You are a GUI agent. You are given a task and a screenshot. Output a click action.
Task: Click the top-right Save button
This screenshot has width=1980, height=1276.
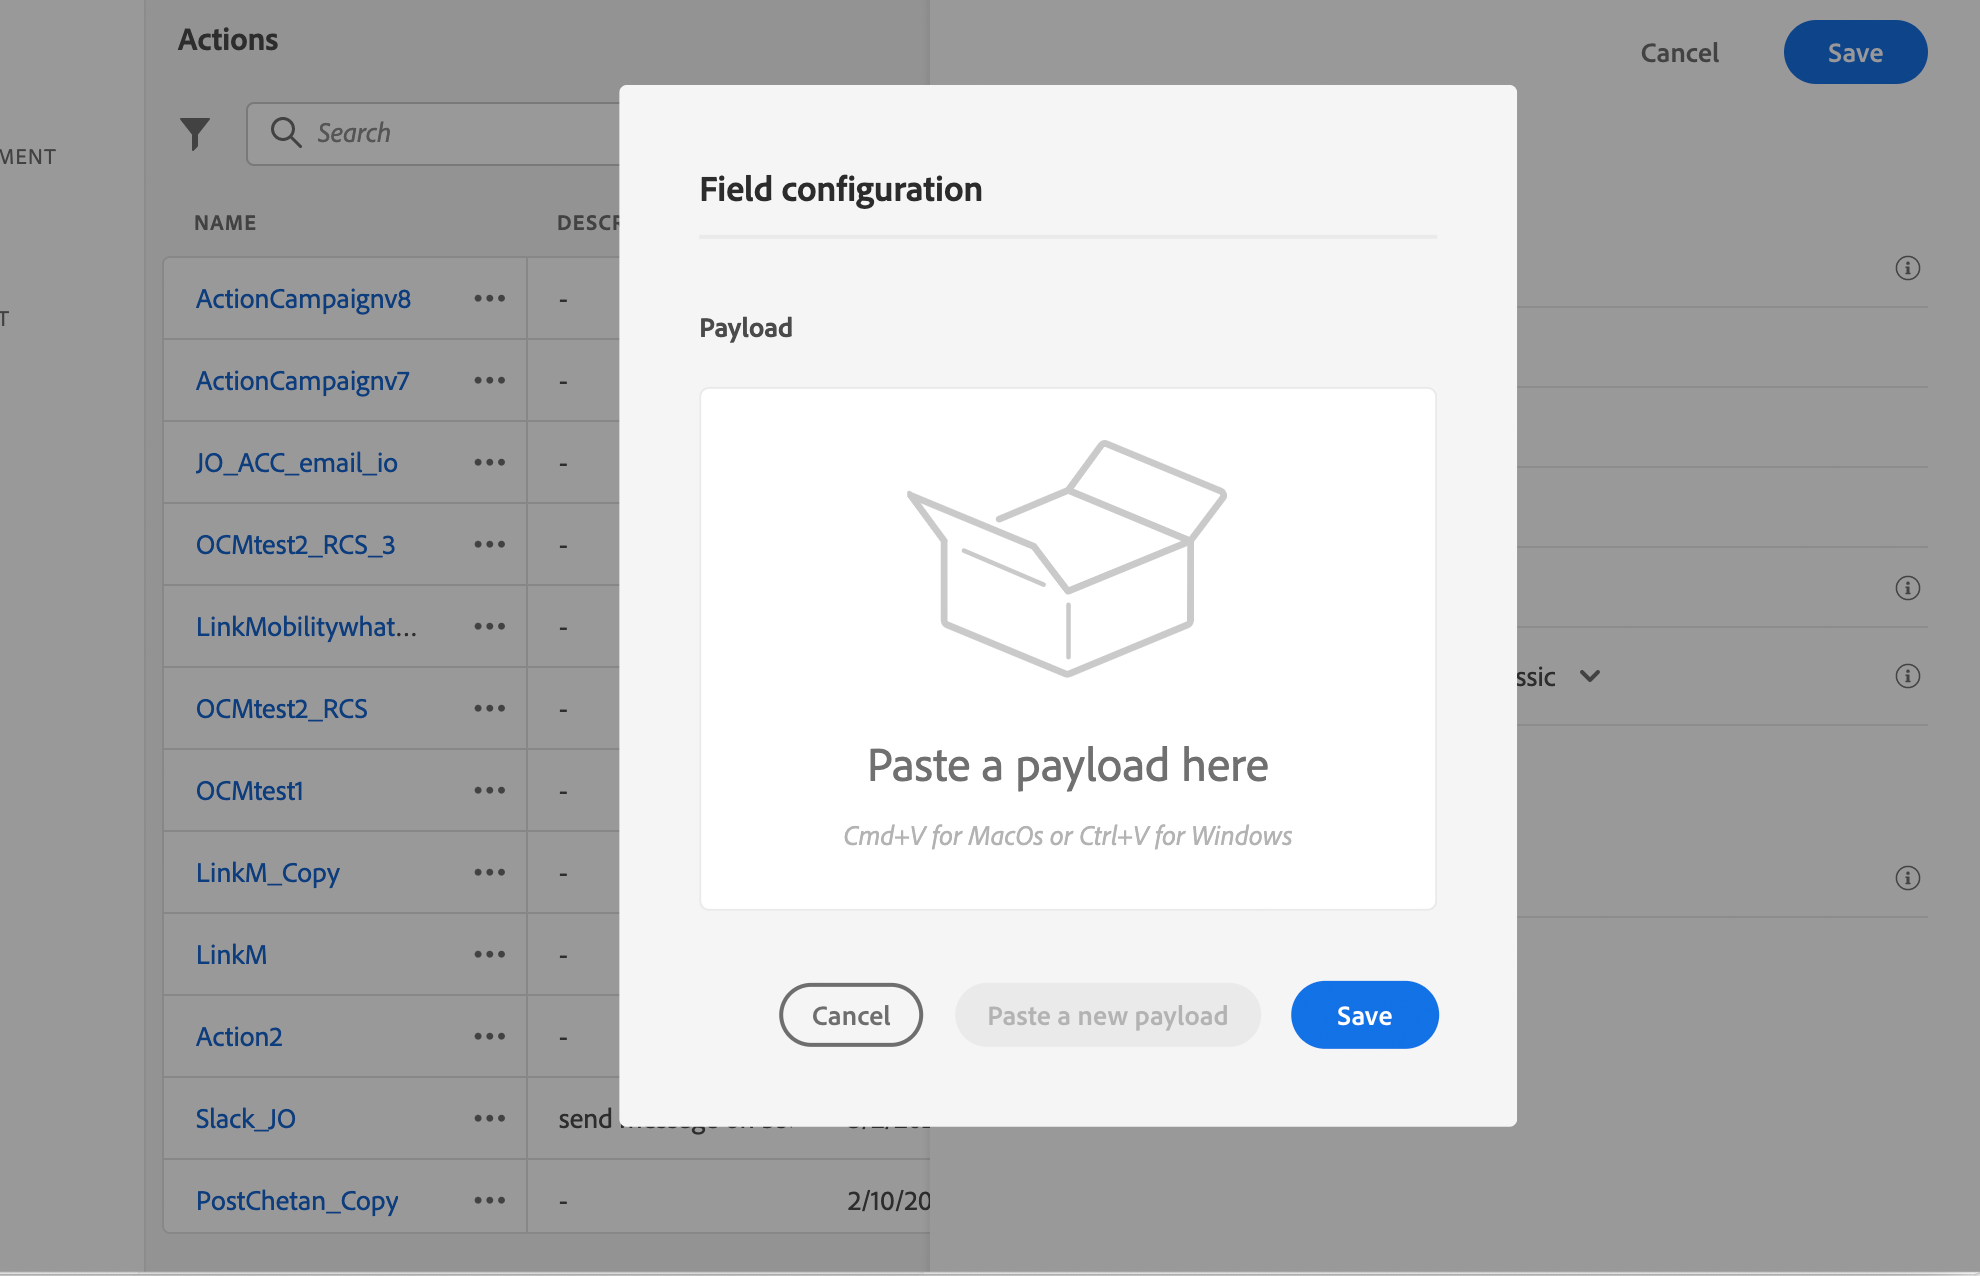tap(1854, 53)
